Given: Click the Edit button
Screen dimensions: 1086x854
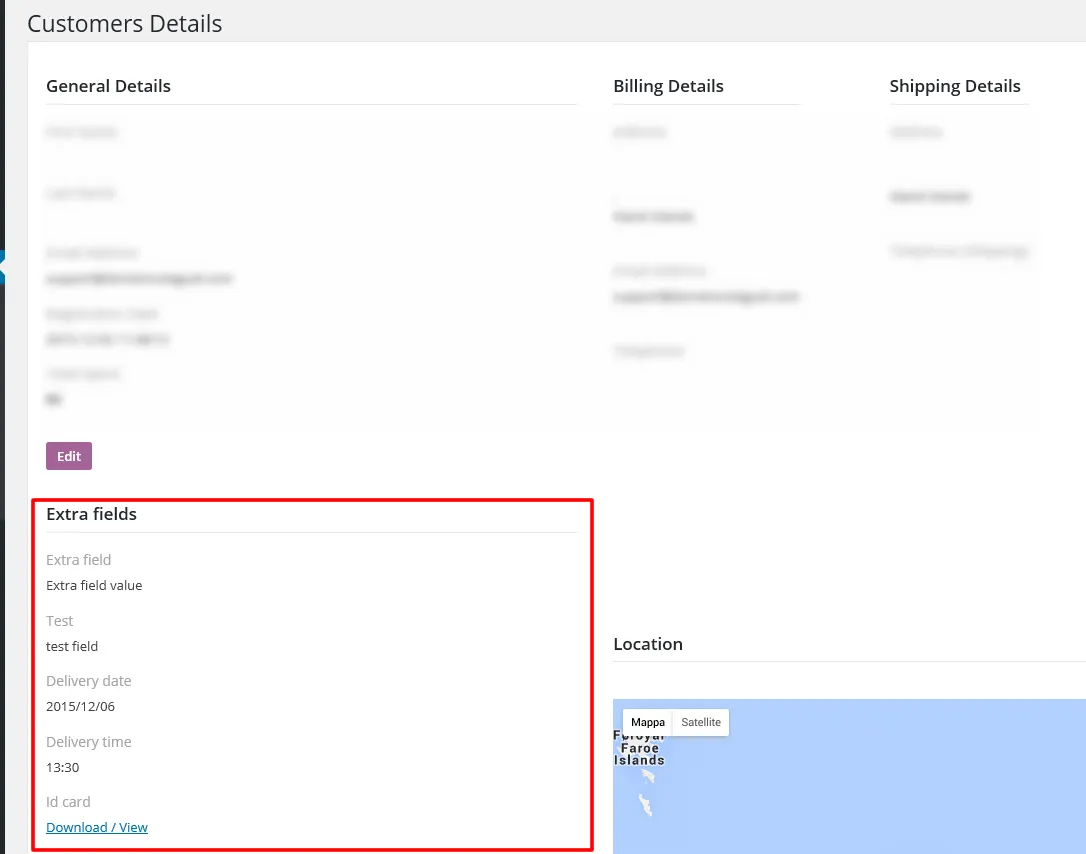Looking at the screenshot, I should point(68,455).
